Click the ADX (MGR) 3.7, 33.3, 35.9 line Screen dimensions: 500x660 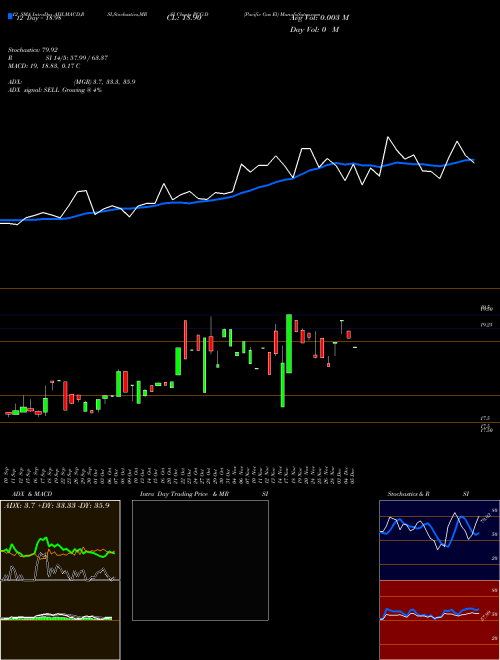[x=72, y=82]
